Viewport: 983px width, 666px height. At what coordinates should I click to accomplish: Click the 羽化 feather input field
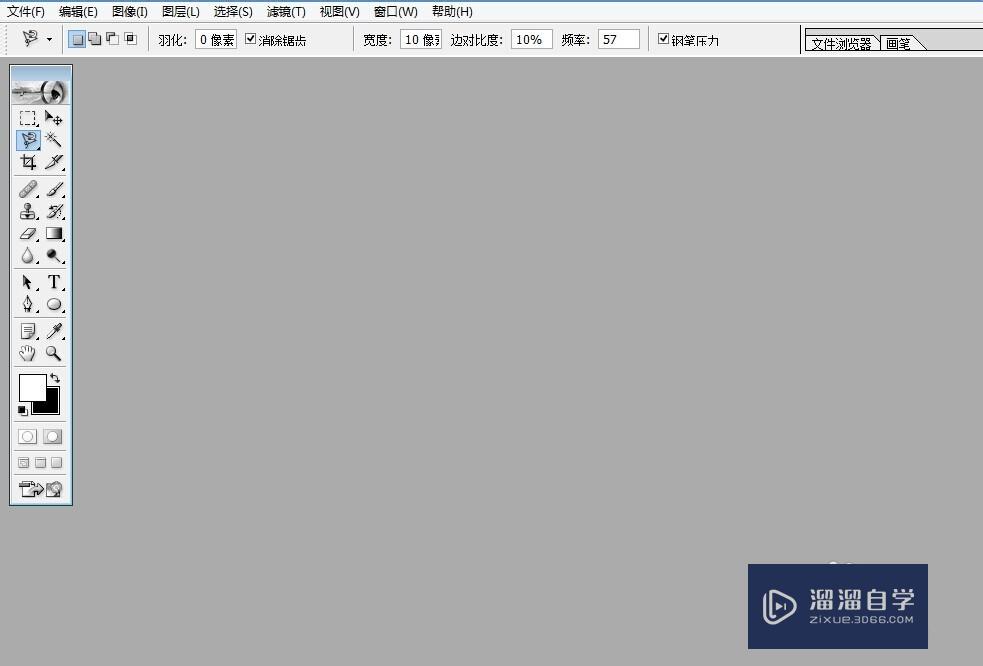pos(216,40)
